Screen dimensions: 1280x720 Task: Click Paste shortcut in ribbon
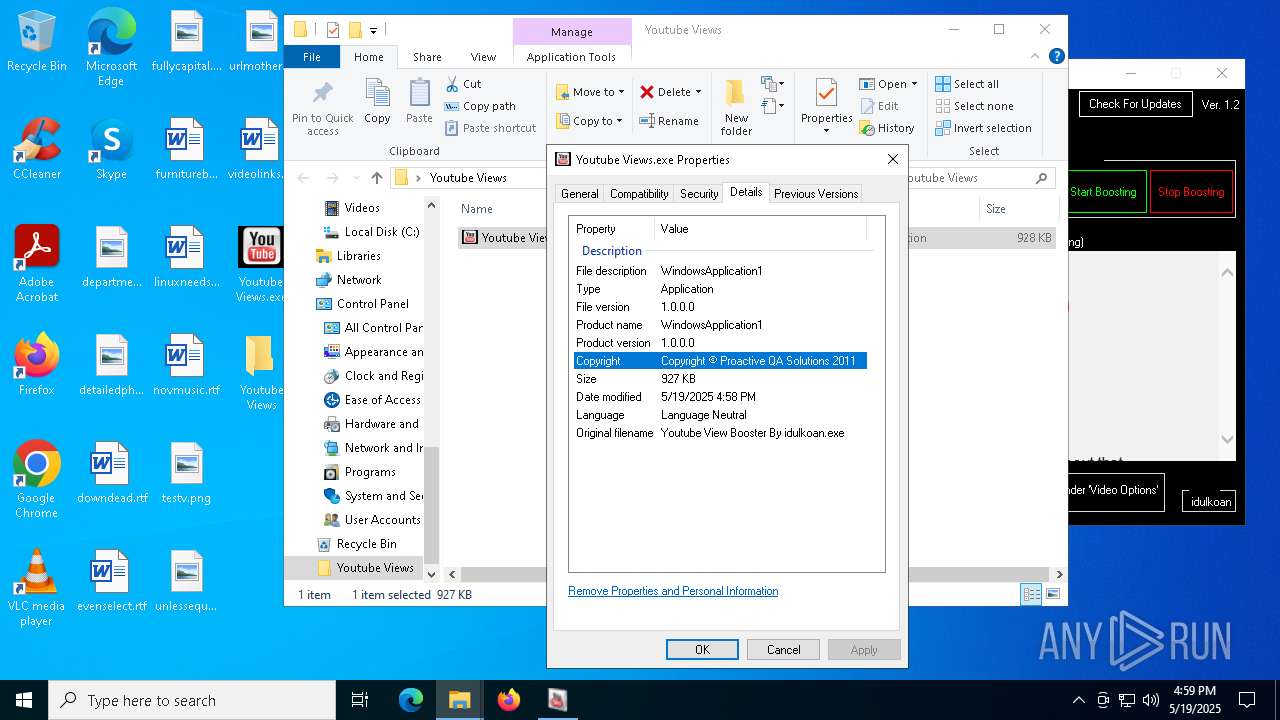[491, 128]
